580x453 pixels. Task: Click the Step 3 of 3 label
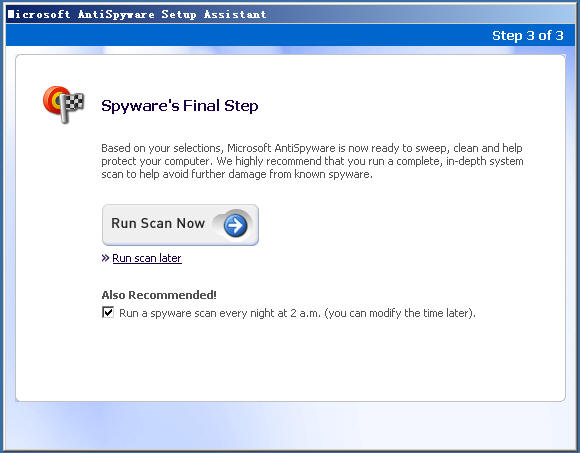[x=527, y=36]
